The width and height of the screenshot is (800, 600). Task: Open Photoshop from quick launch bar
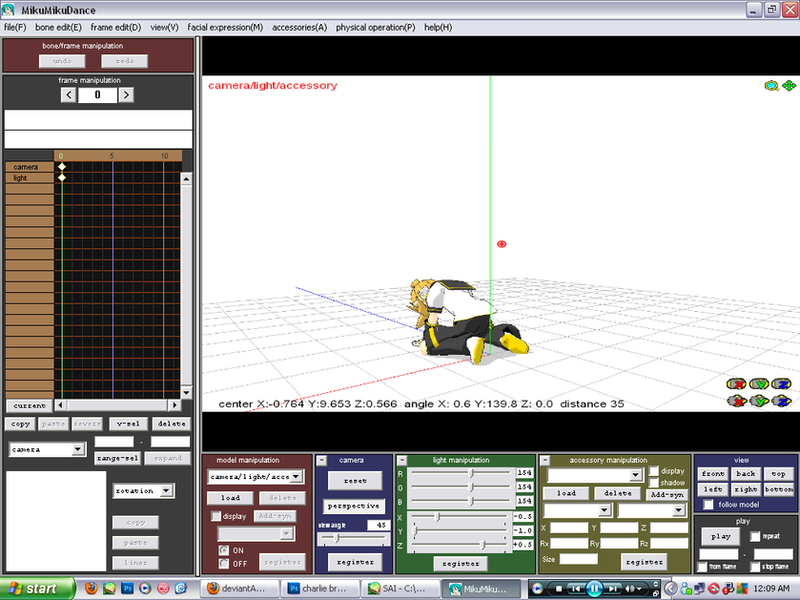pos(127,588)
